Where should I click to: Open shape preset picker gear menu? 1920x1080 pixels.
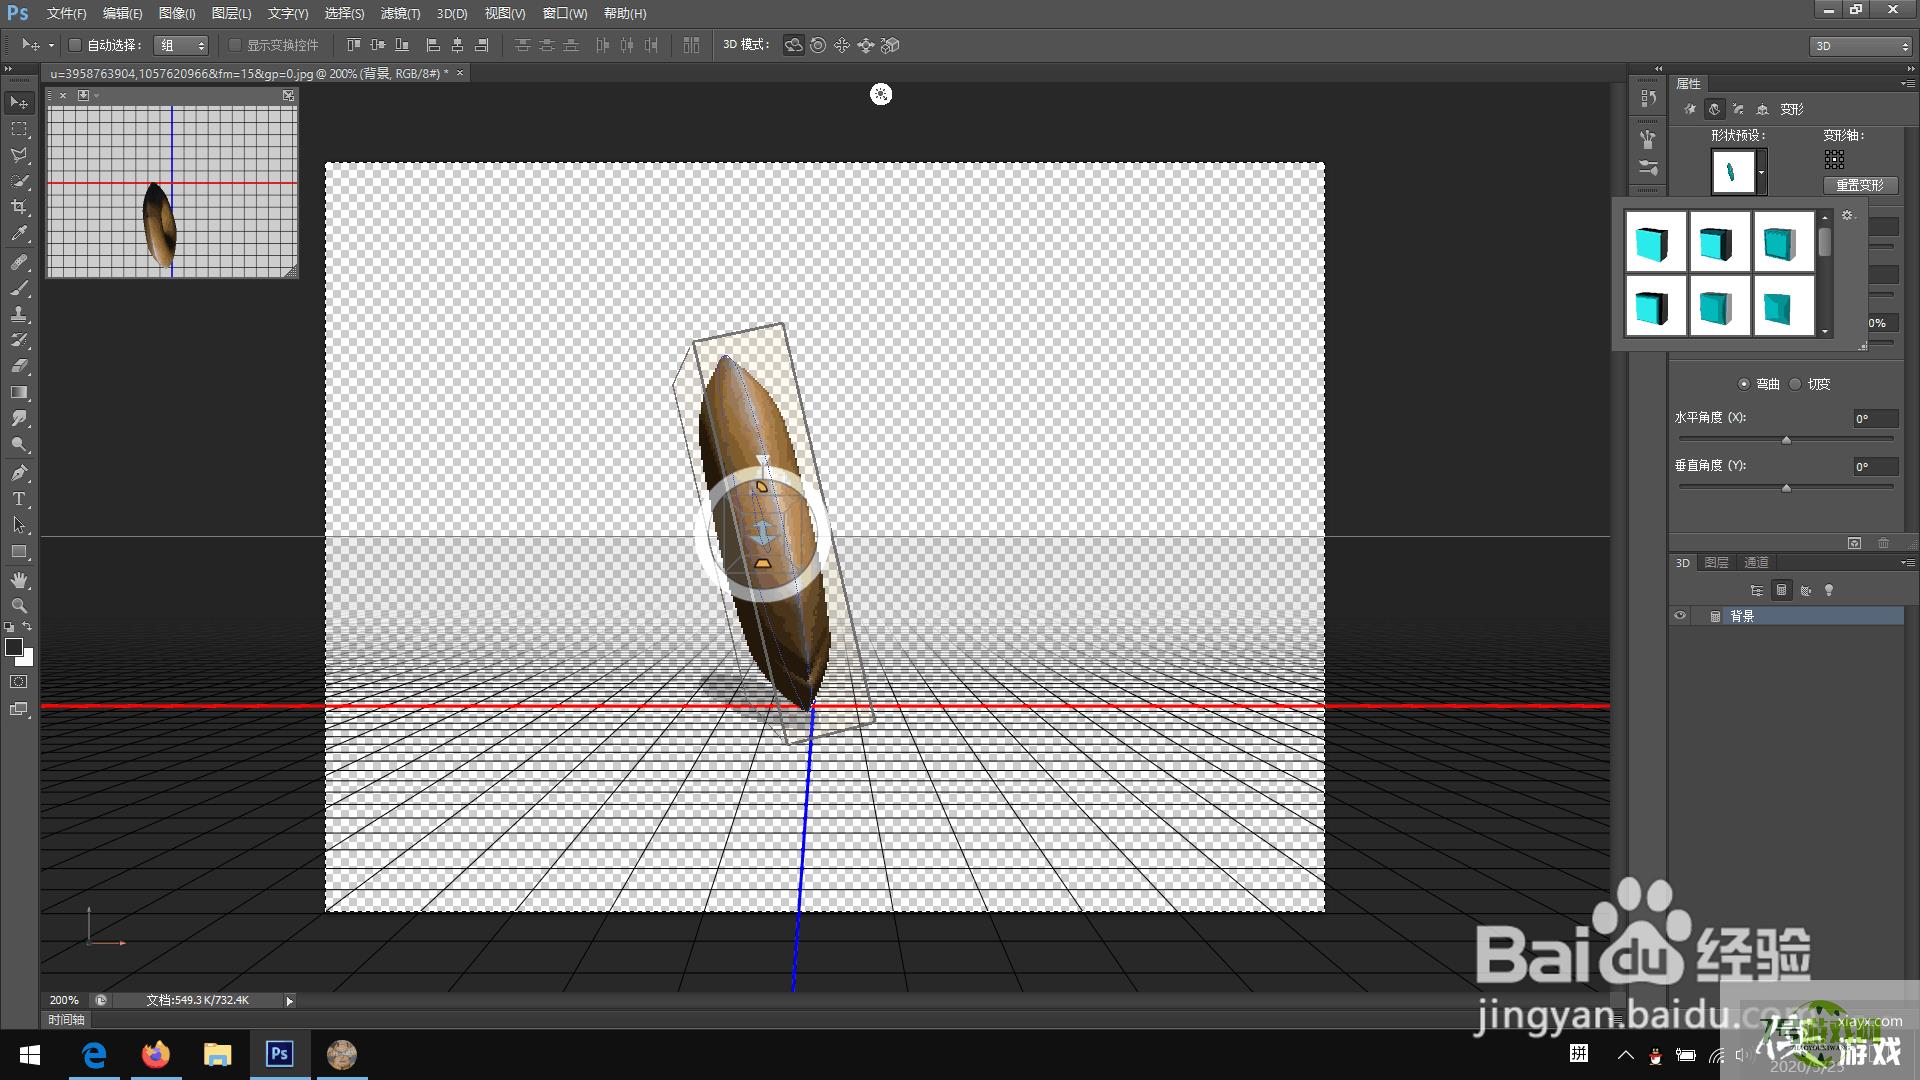click(x=1847, y=215)
